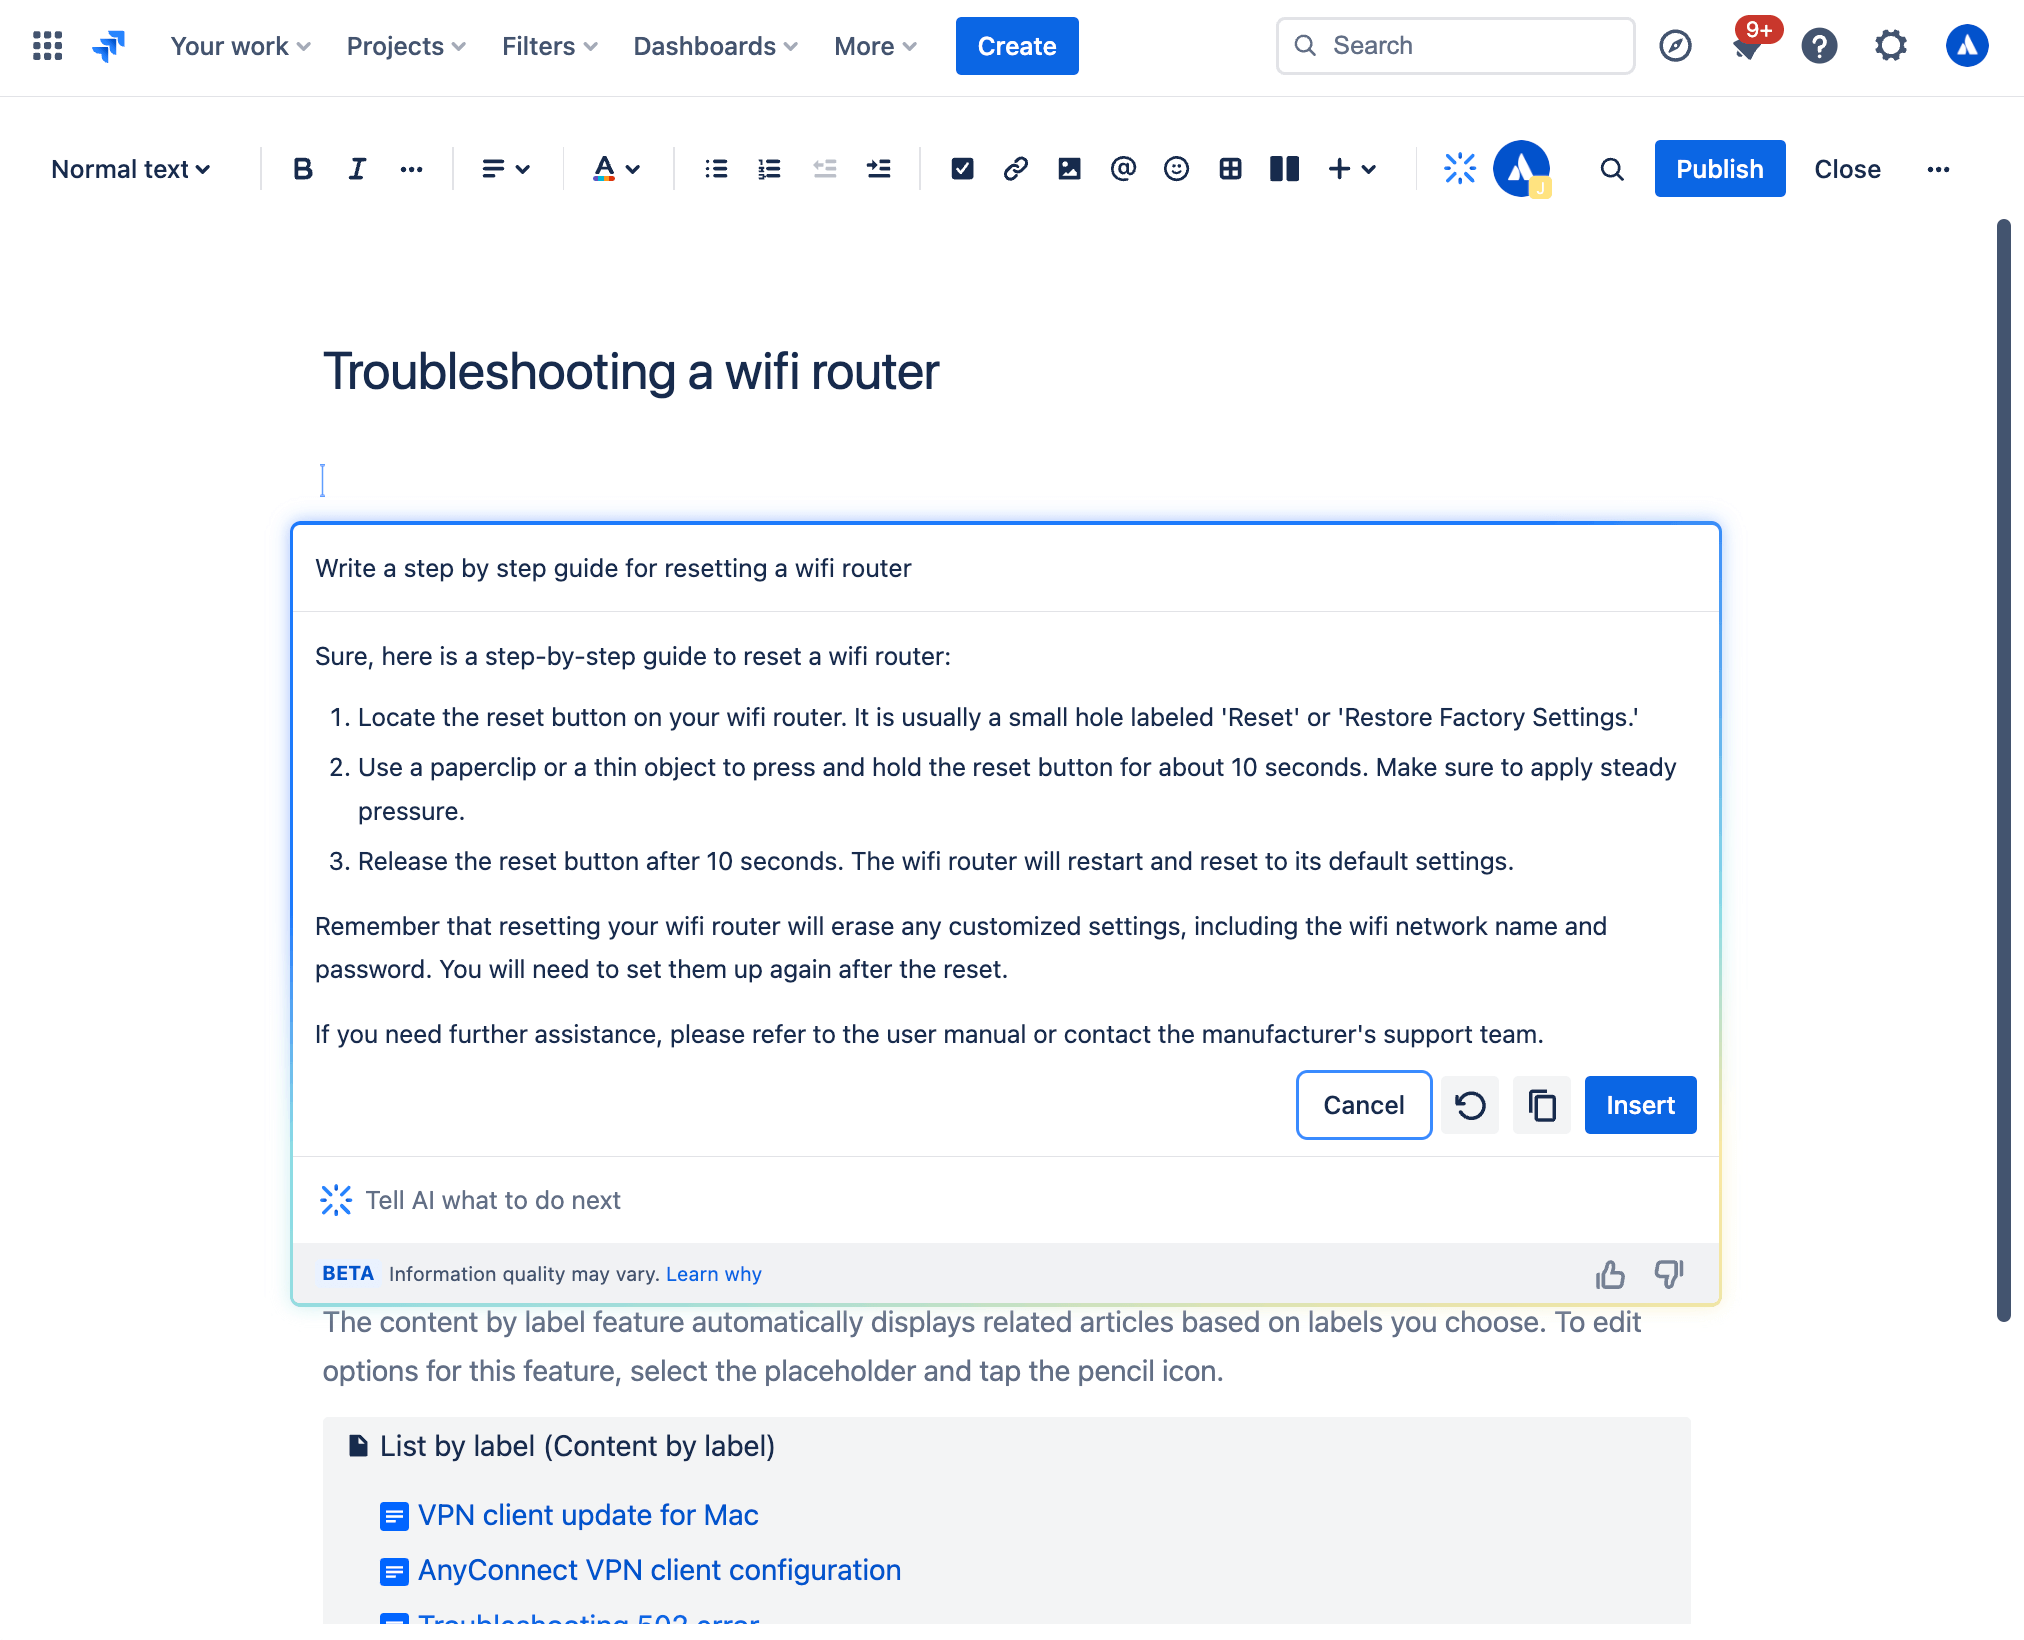
Task: Click the regenerate response icon
Action: (x=1469, y=1103)
